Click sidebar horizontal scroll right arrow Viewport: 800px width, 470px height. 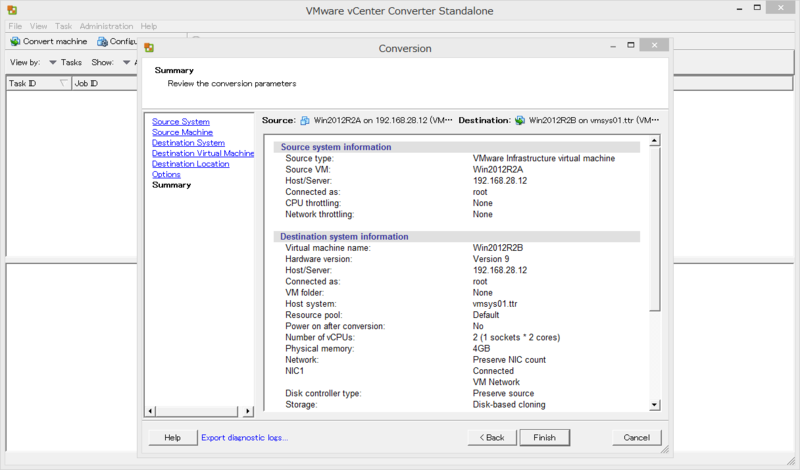(248, 411)
